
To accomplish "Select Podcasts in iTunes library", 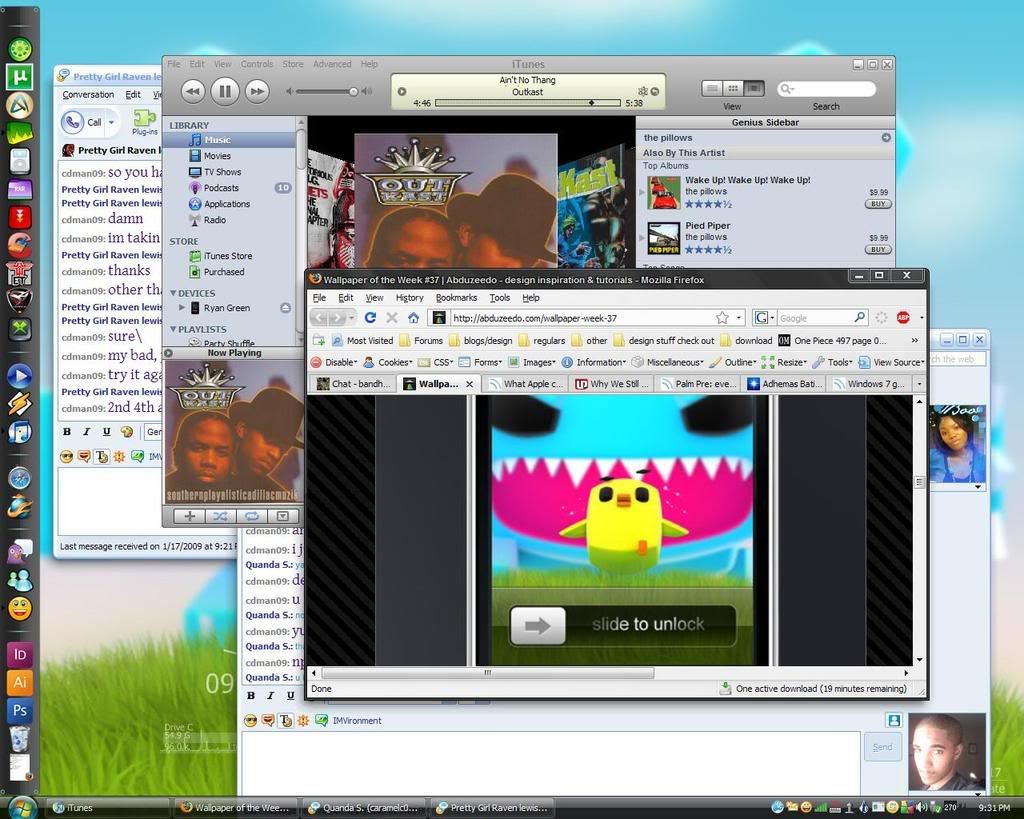I will pyautogui.click(x=221, y=188).
